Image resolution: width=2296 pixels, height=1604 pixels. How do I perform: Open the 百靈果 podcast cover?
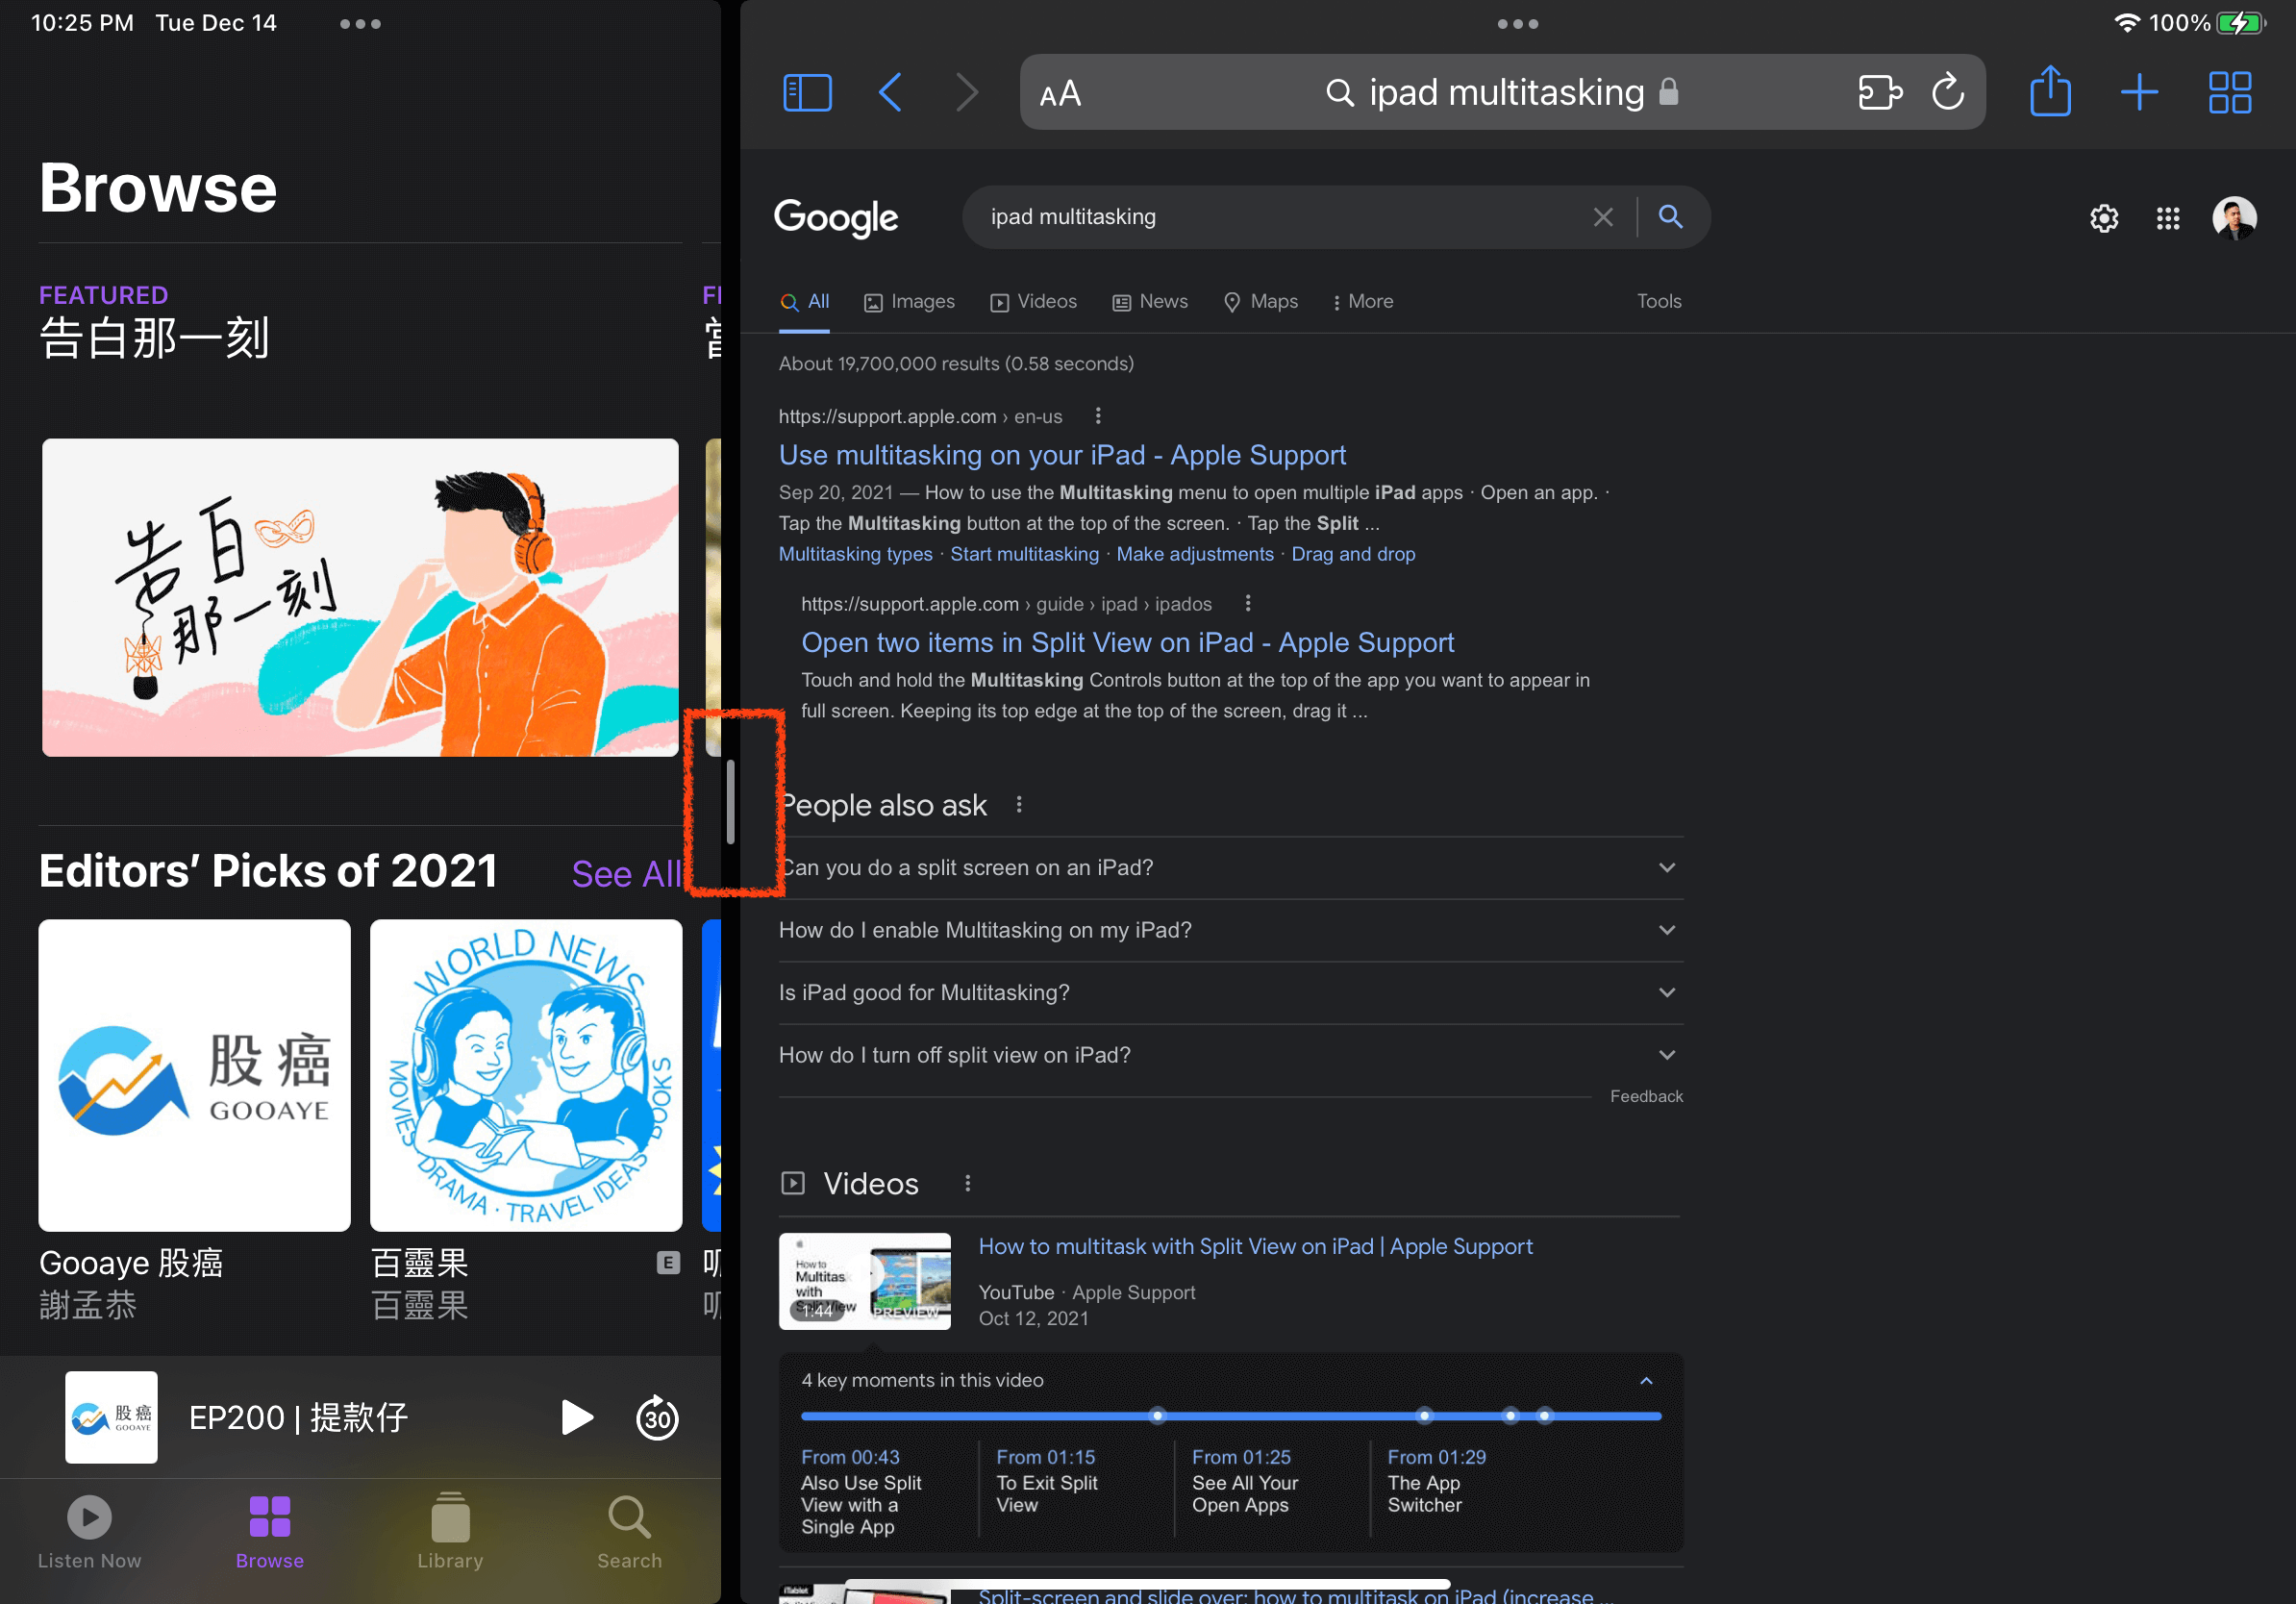click(x=526, y=1075)
